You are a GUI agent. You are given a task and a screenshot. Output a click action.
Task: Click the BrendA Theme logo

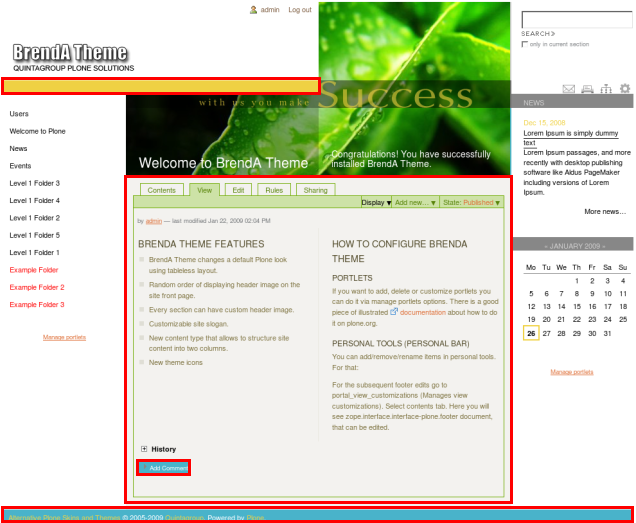coord(70,53)
